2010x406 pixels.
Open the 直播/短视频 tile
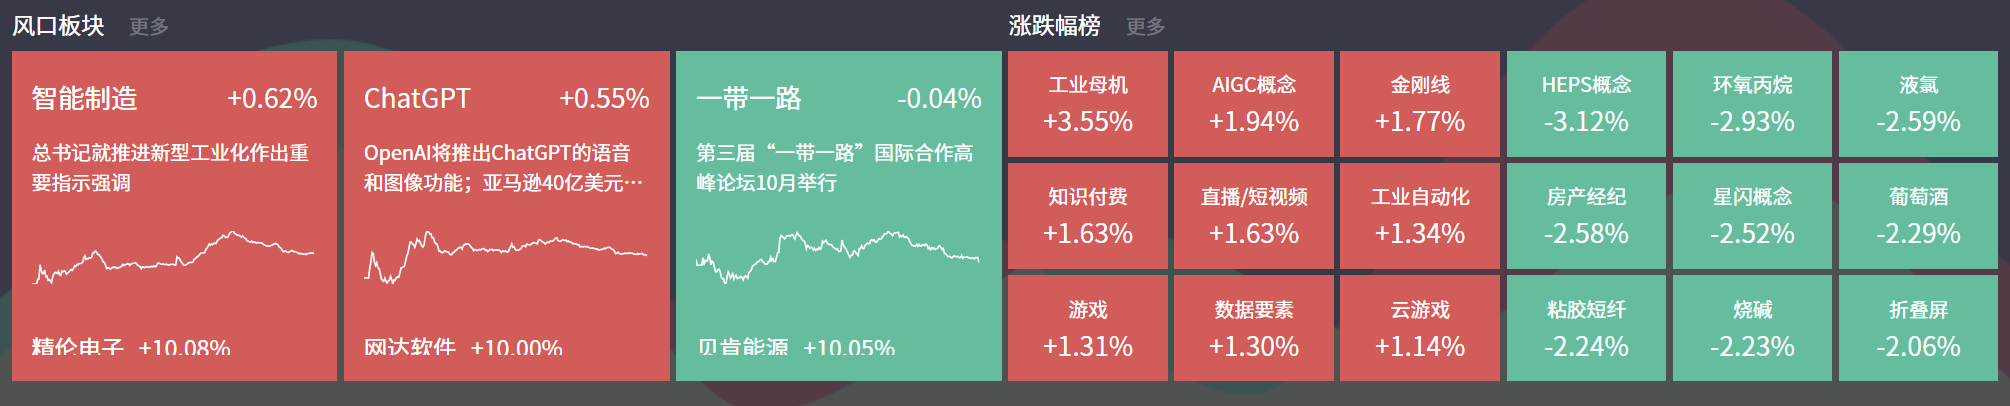[1253, 216]
